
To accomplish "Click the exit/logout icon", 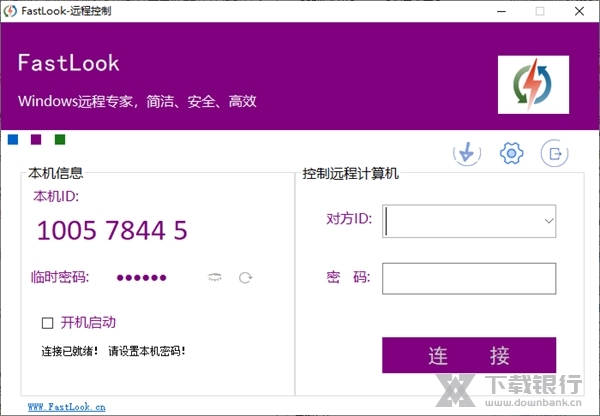I will [554, 153].
